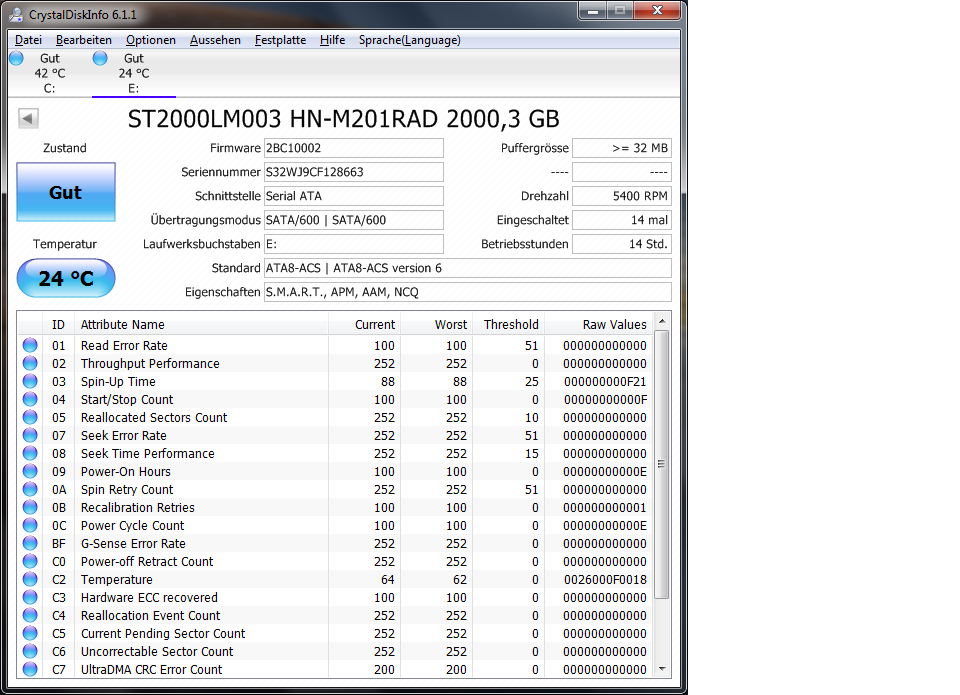
Task: Select the Temperature raw value 0026000F0018
Action: (605, 579)
